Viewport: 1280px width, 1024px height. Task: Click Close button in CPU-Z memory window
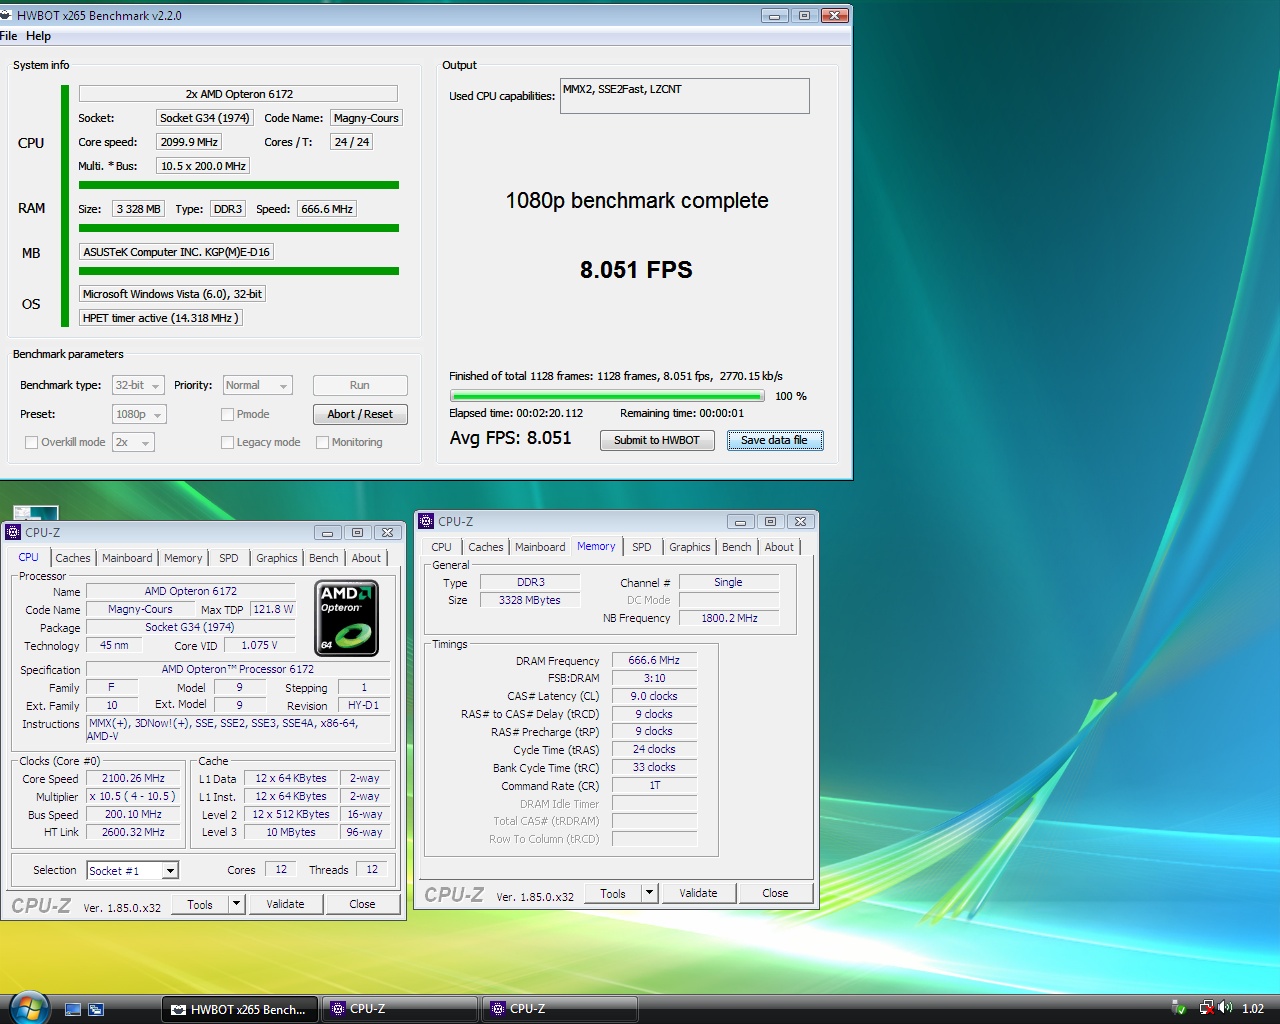[775, 893]
